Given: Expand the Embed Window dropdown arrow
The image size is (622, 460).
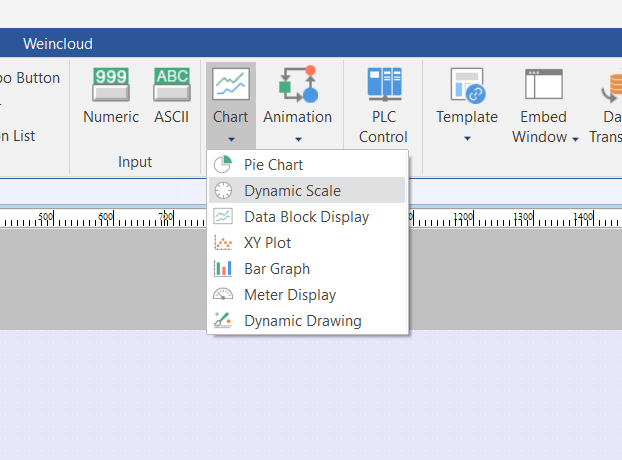Looking at the screenshot, I should pos(575,138).
